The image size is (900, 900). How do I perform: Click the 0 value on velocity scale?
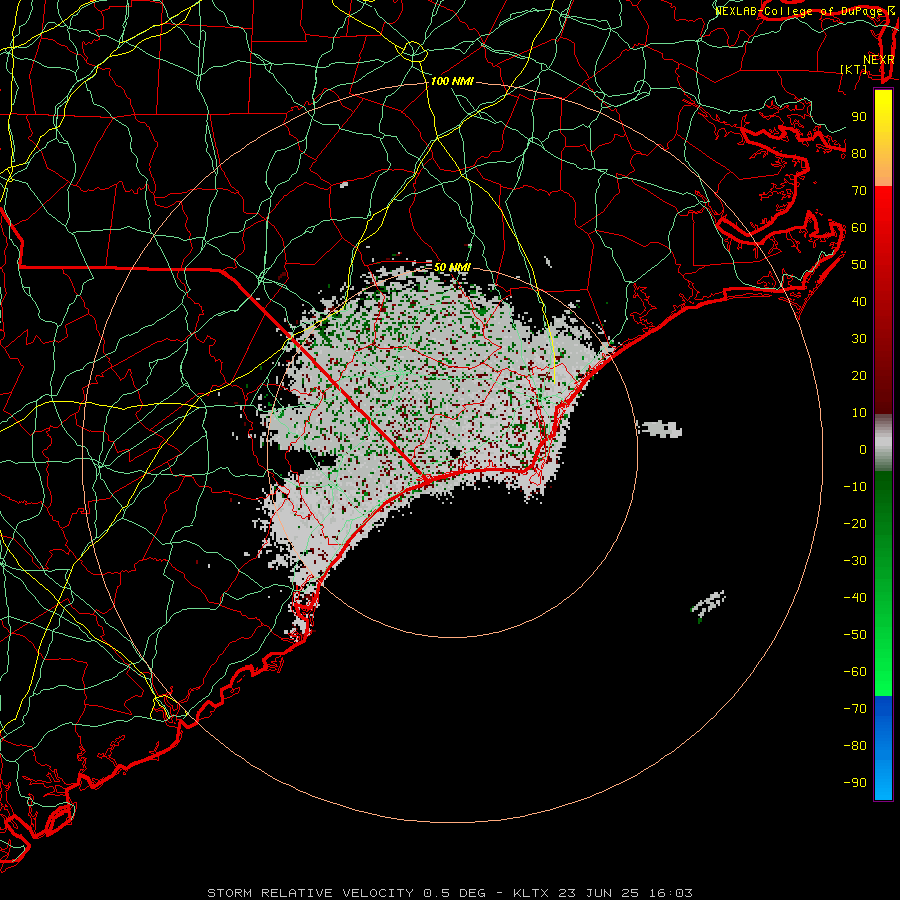click(863, 449)
